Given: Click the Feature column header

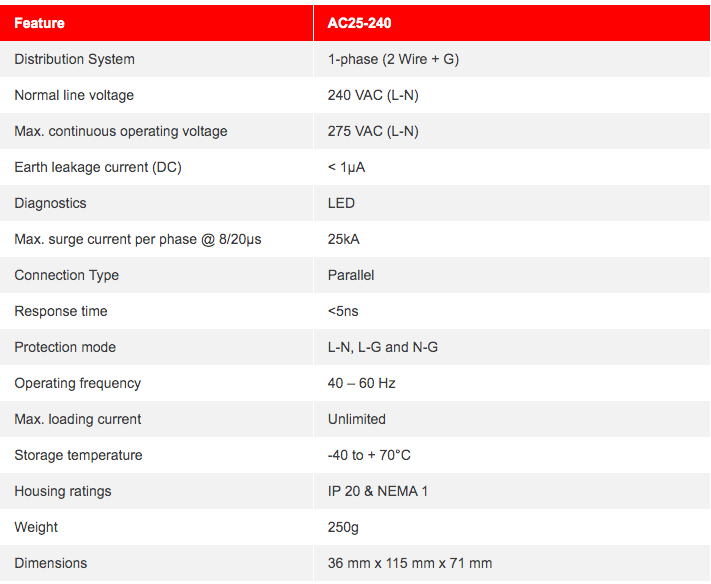Looking at the screenshot, I should pyautogui.click(x=39, y=23).
